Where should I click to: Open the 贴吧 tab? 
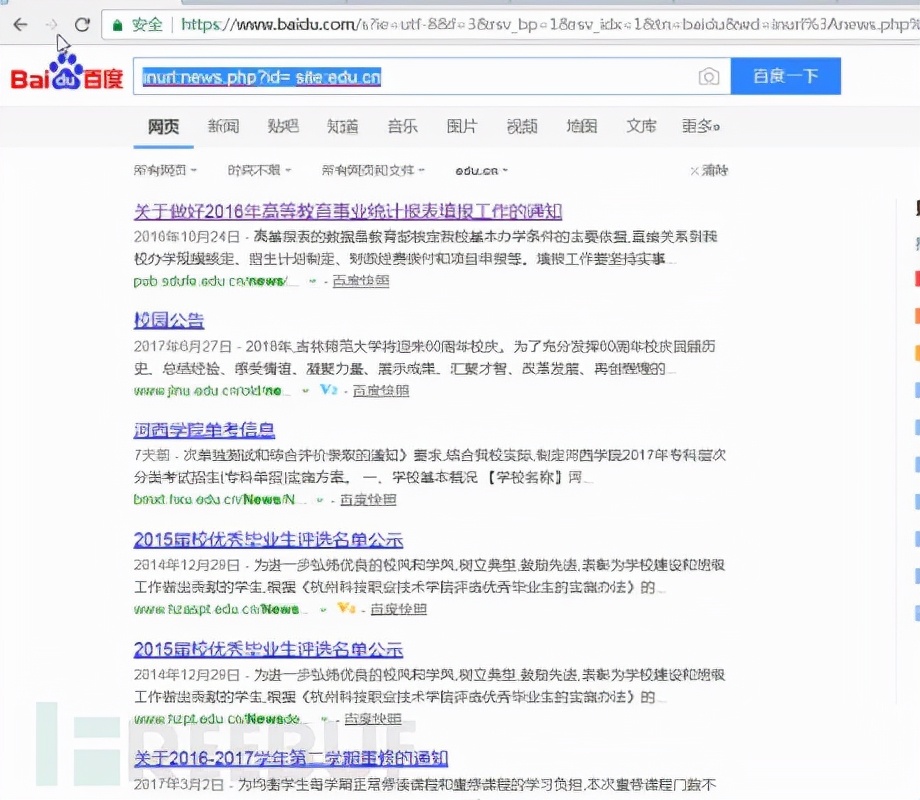283,126
